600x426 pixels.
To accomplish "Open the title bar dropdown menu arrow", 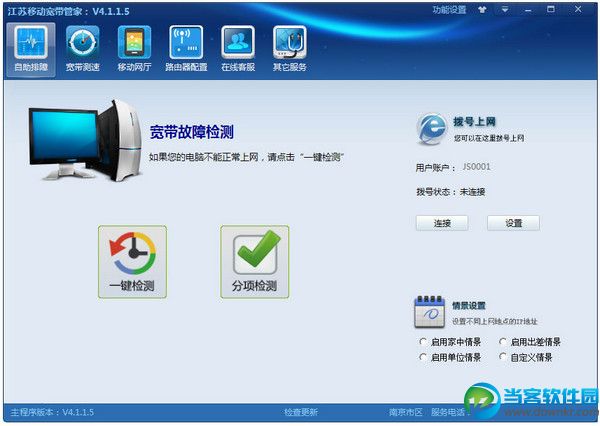I will click(x=505, y=10).
